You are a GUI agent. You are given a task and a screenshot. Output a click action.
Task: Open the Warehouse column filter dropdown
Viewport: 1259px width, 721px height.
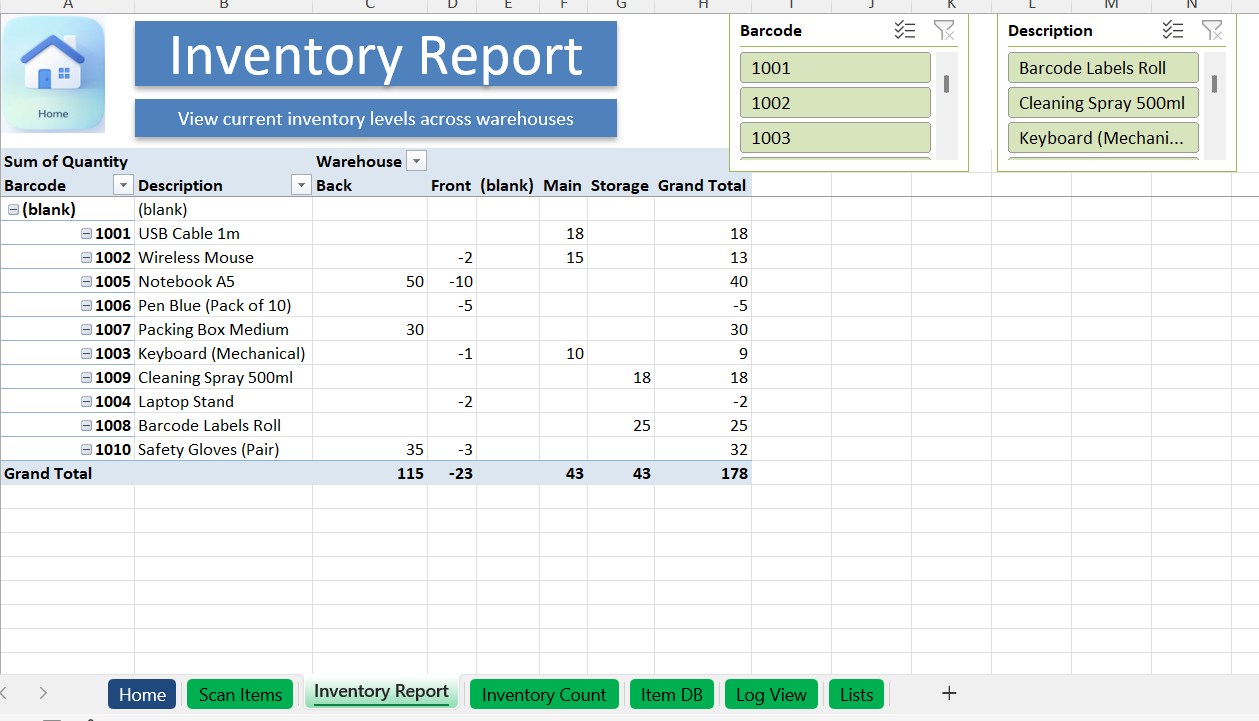[x=416, y=162]
